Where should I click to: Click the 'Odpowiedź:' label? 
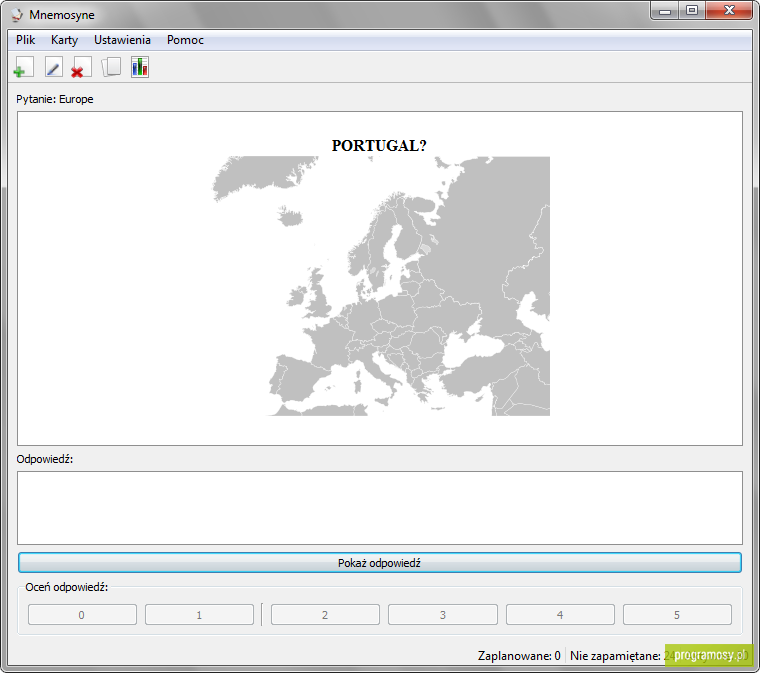pyautogui.click(x=45, y=459)
